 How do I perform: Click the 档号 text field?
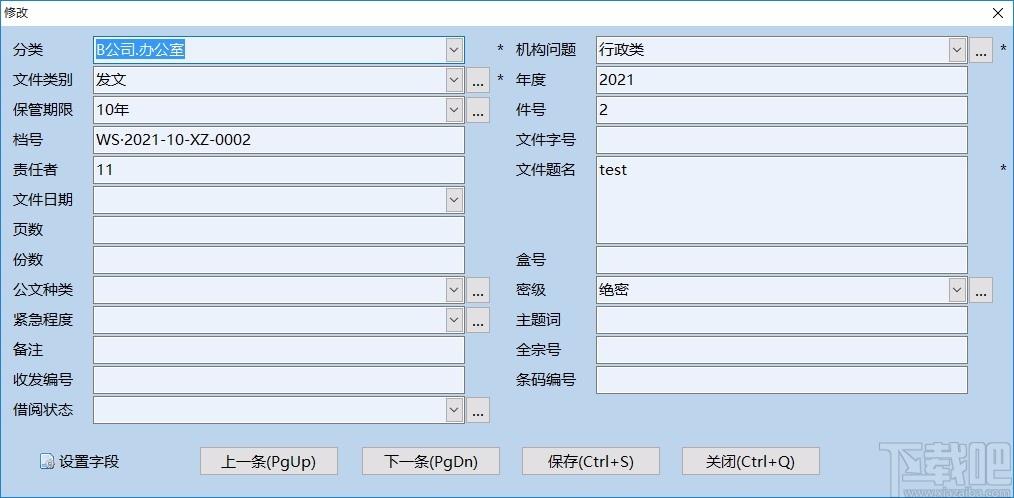[x=278, y=140]
